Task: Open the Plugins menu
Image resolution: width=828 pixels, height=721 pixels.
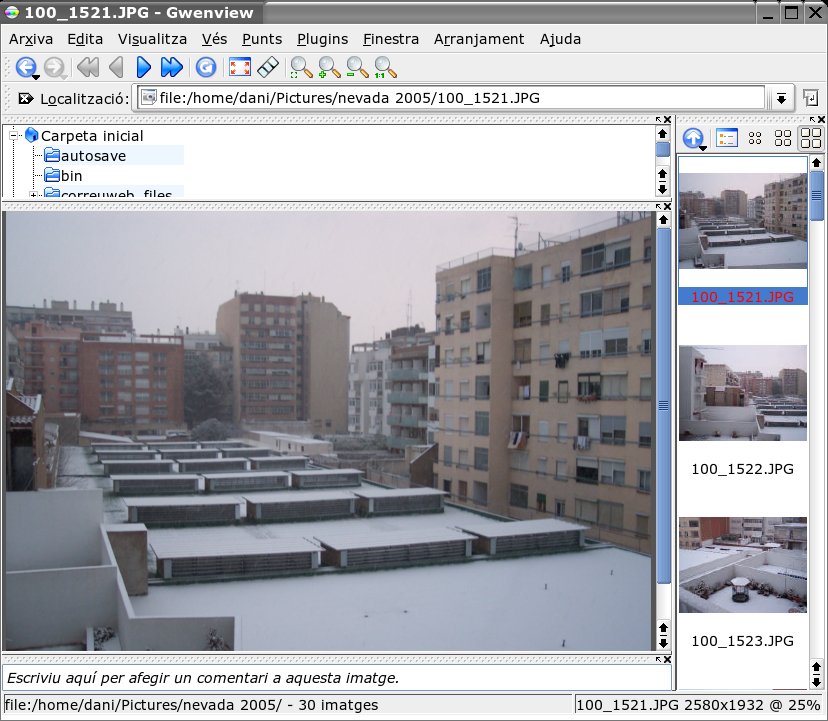Action: coord(322,39)
